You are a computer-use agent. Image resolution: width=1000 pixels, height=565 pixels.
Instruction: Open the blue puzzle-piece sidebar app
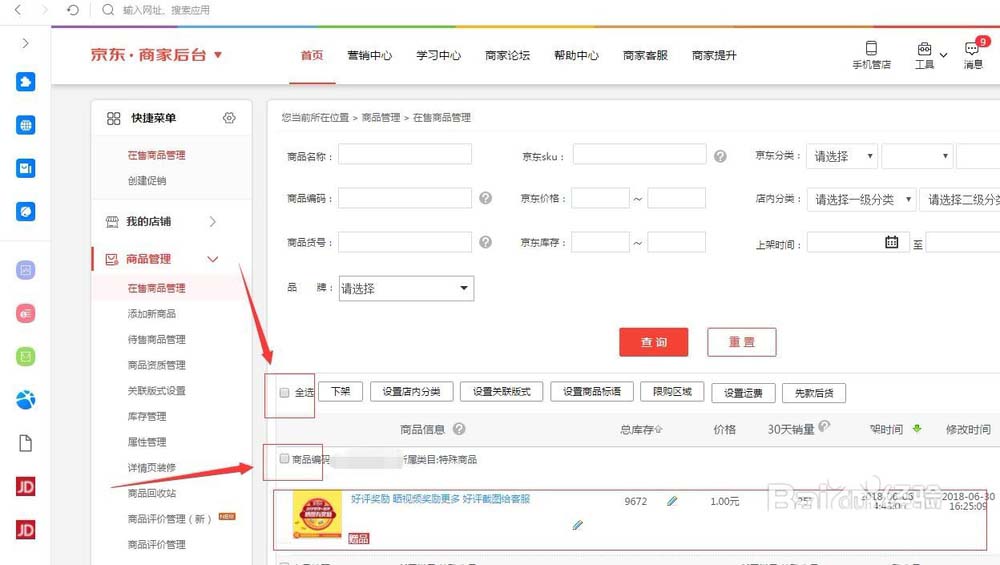click(26, 82)
